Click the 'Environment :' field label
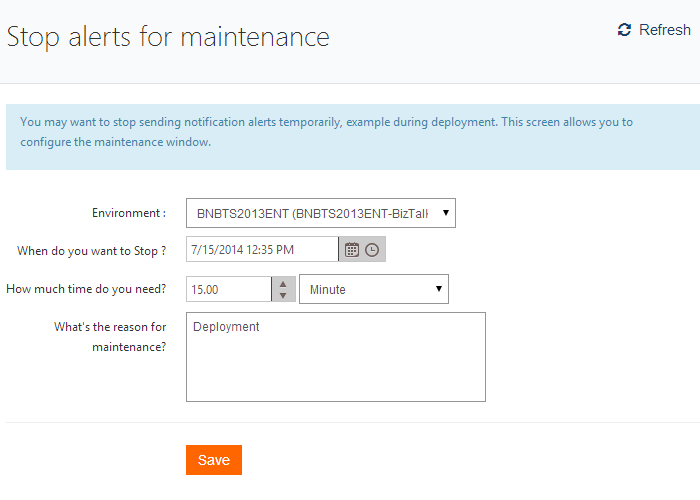700x500 pixels. point(129,213)
